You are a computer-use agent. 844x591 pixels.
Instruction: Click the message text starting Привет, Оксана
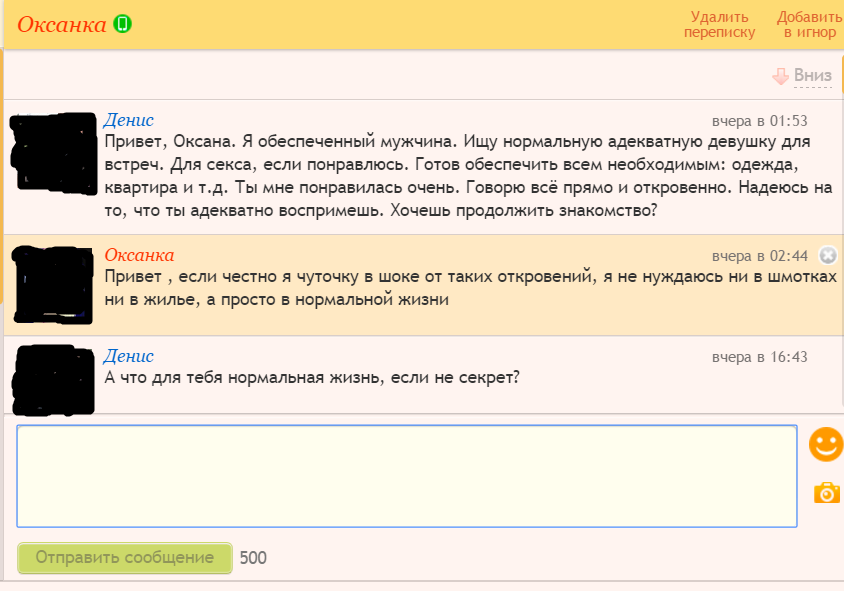(468, 176)
